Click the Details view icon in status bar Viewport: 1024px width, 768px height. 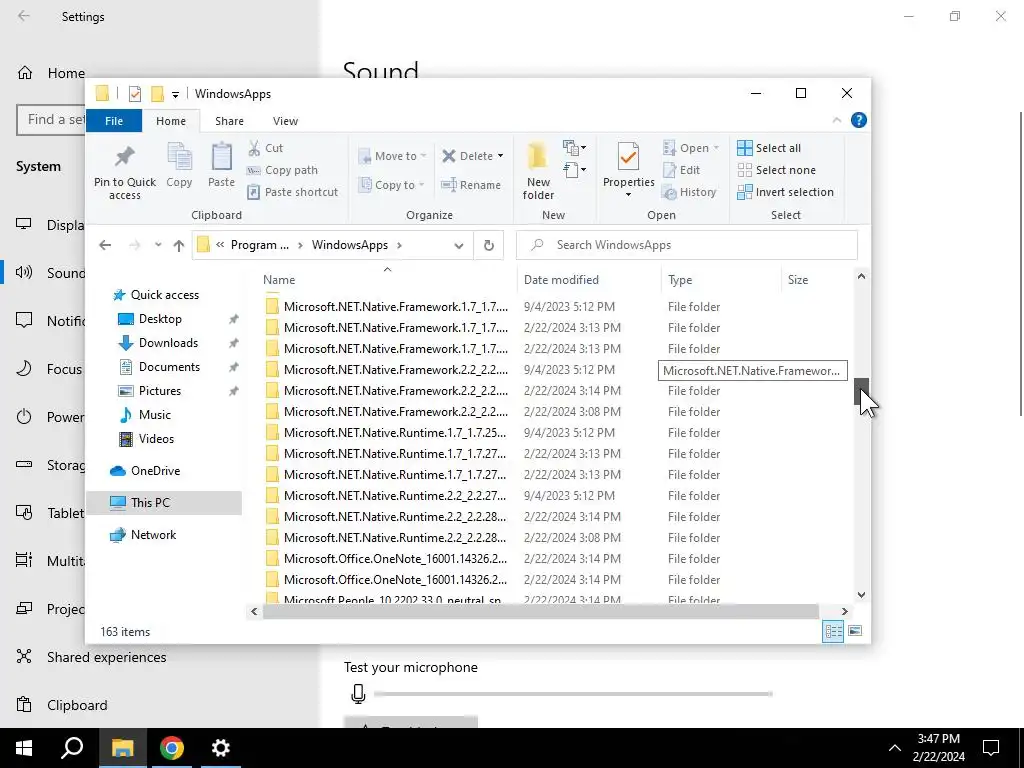(x=833, y=632)
